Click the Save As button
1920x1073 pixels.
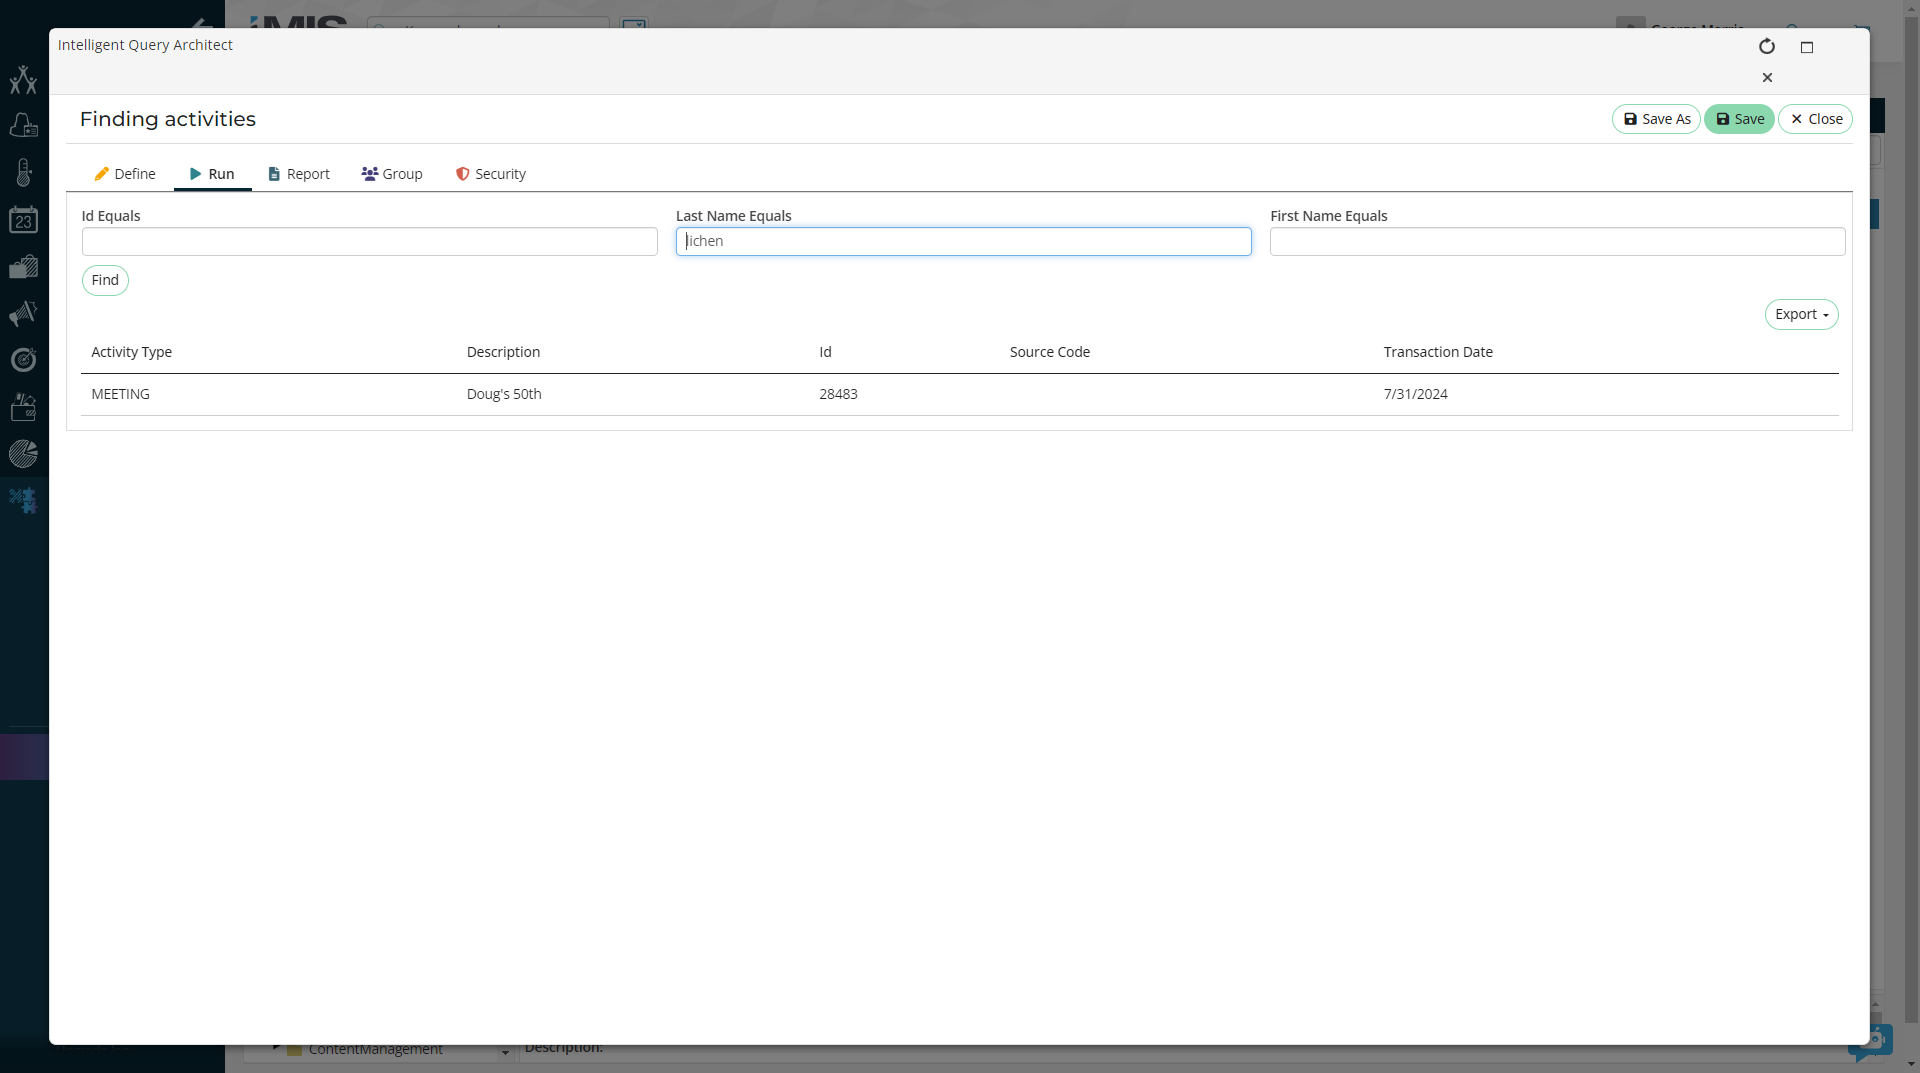click(1656, 119)
